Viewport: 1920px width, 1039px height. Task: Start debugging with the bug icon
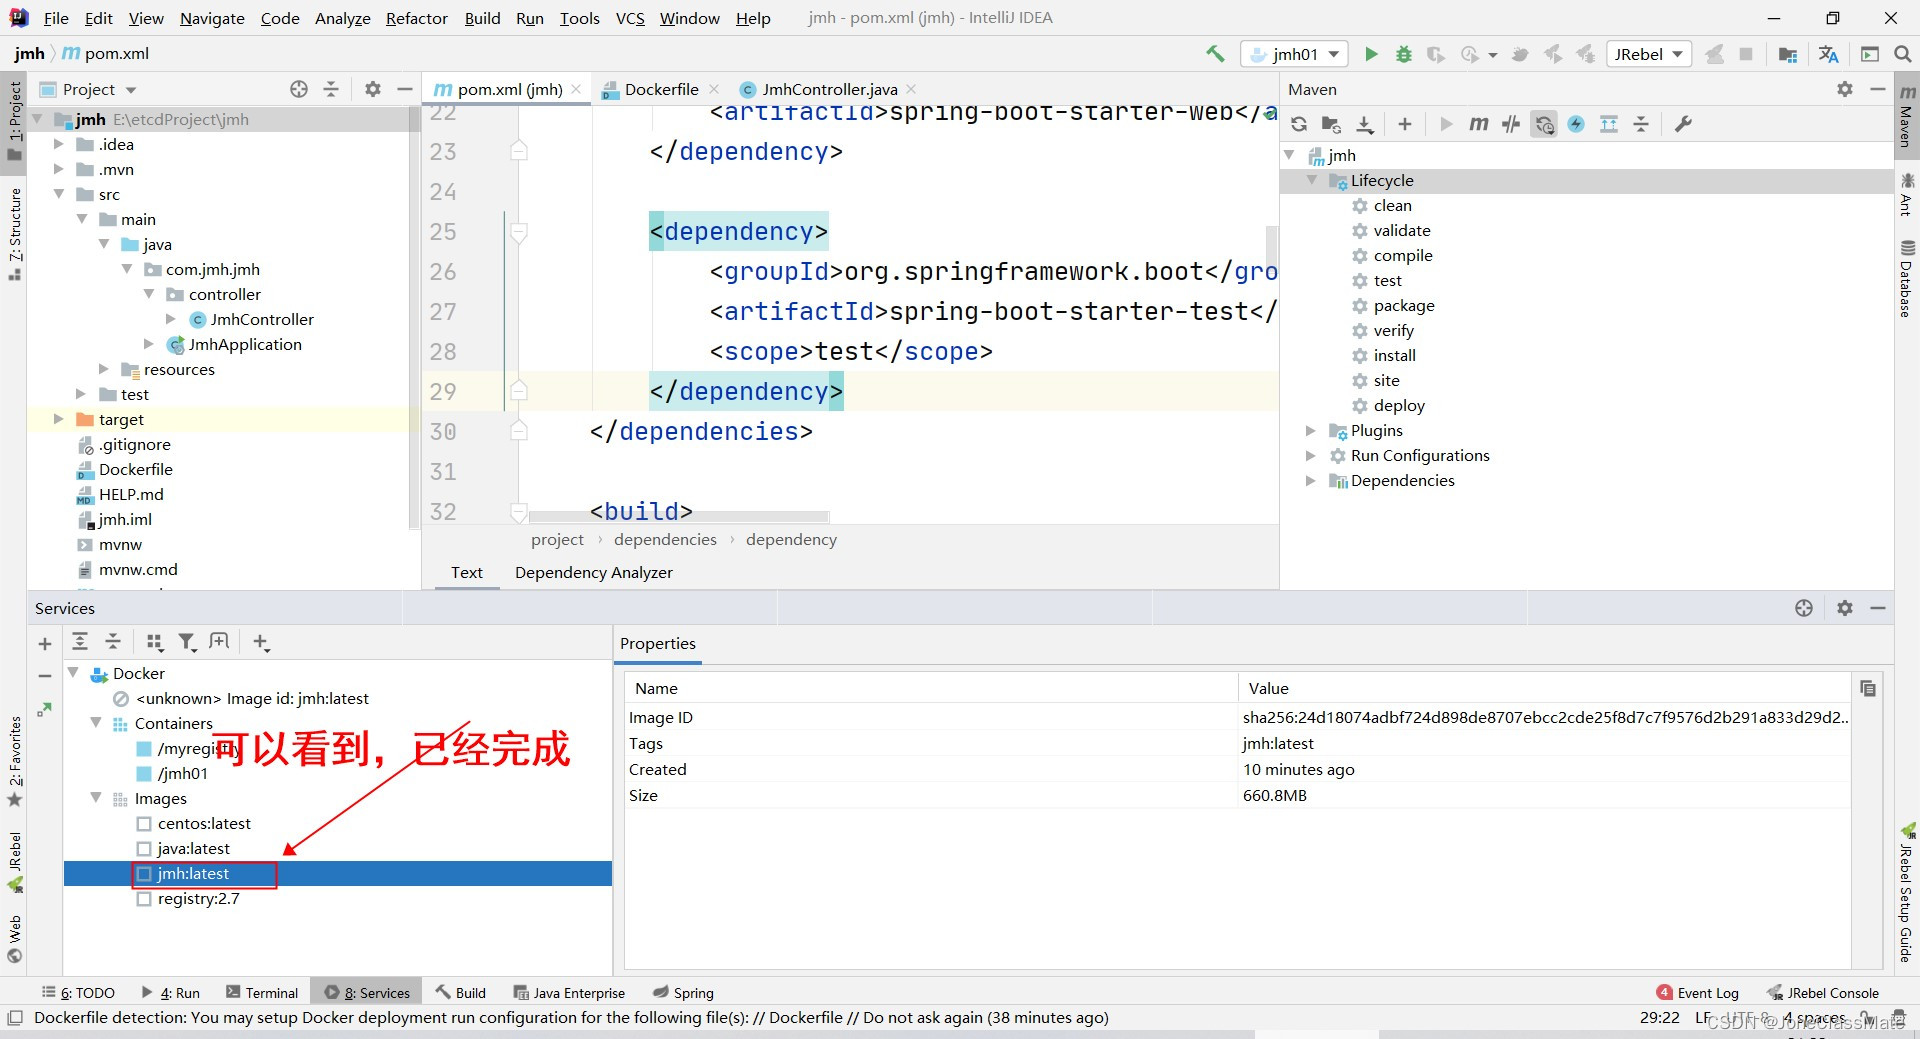pyautogui.click(x=1404, y=54)
